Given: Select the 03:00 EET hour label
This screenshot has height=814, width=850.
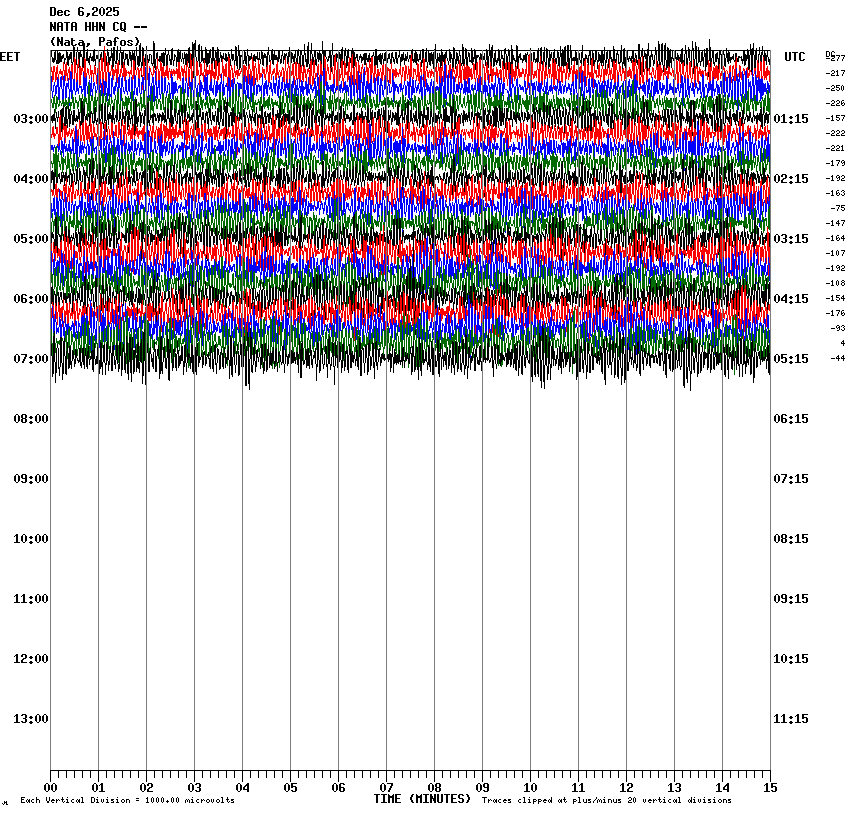Looking at the screenshot, I should [x=30, y=119].
